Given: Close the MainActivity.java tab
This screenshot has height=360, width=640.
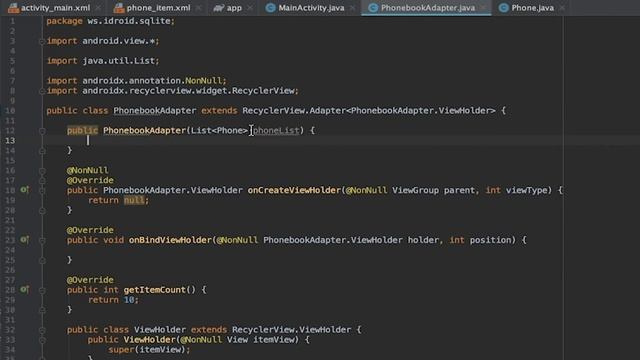Looking at the screenshot, I should [x=352, y=8].
